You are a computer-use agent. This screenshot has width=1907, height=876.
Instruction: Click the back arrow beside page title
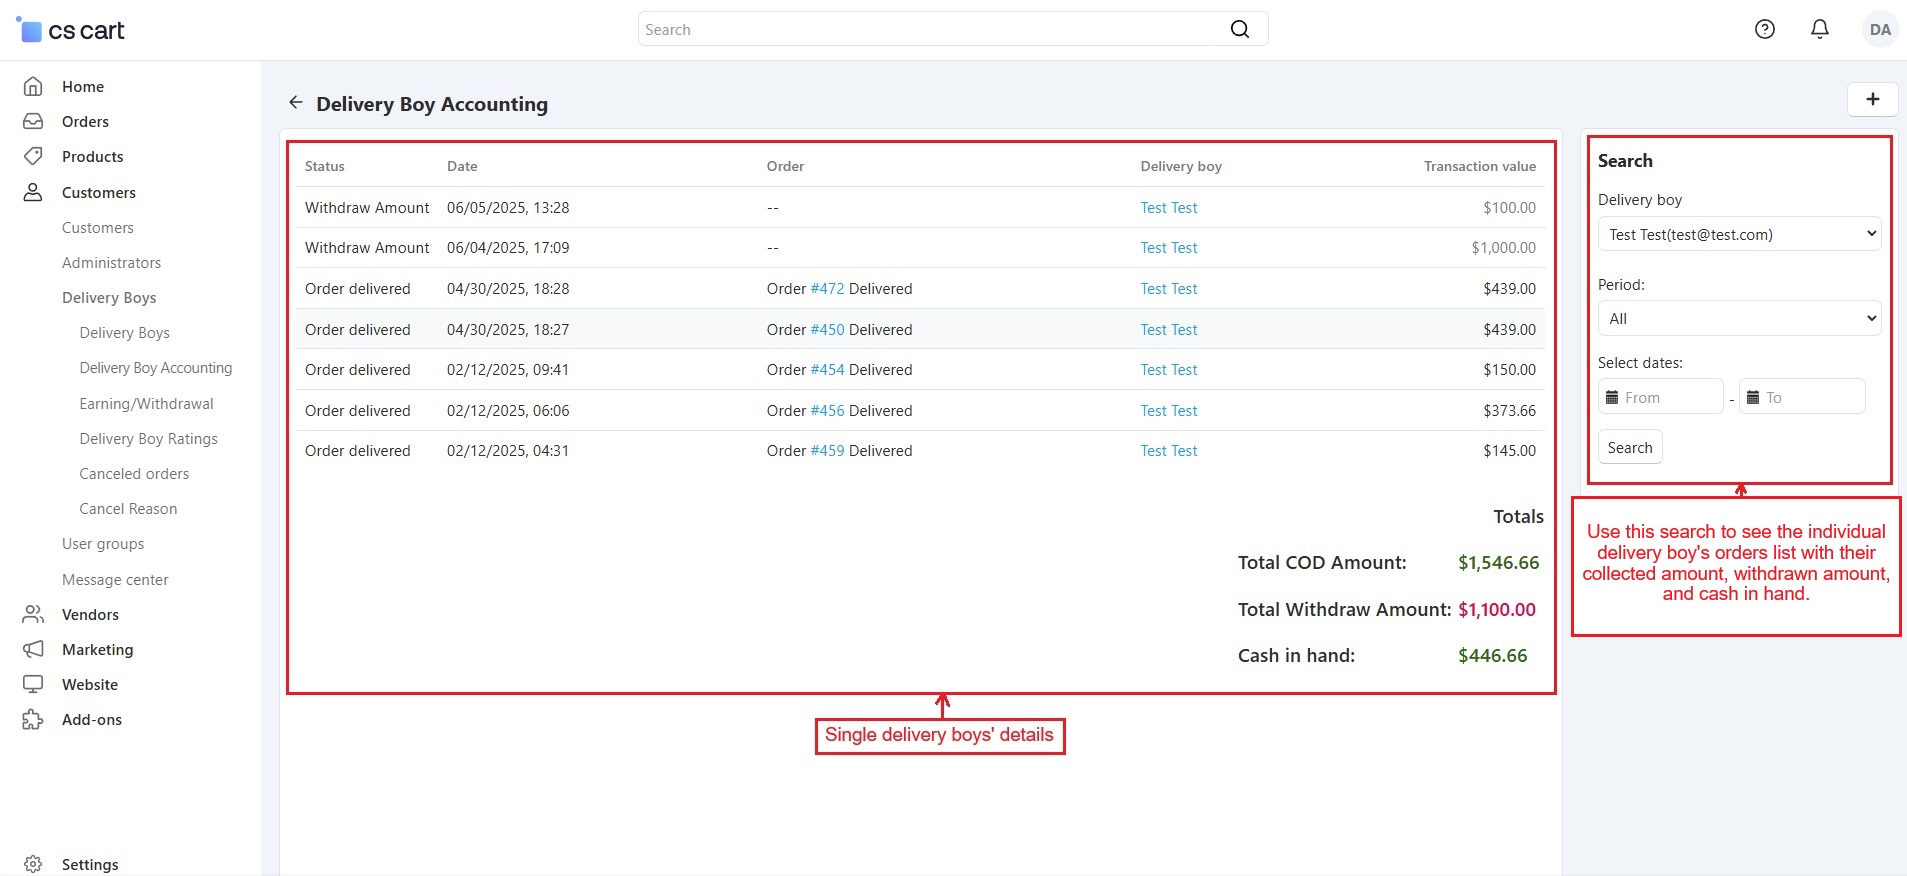click(x=295, y=102)
